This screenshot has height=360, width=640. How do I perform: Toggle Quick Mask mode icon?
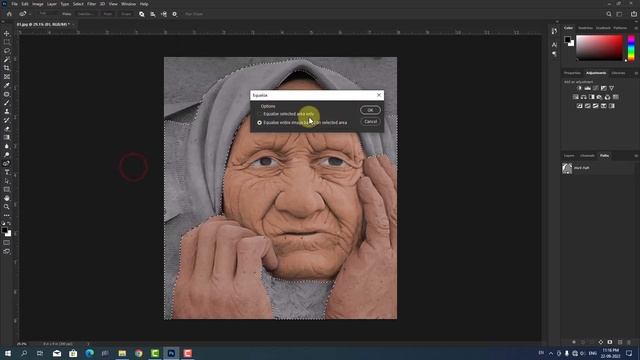pos(7,243)
